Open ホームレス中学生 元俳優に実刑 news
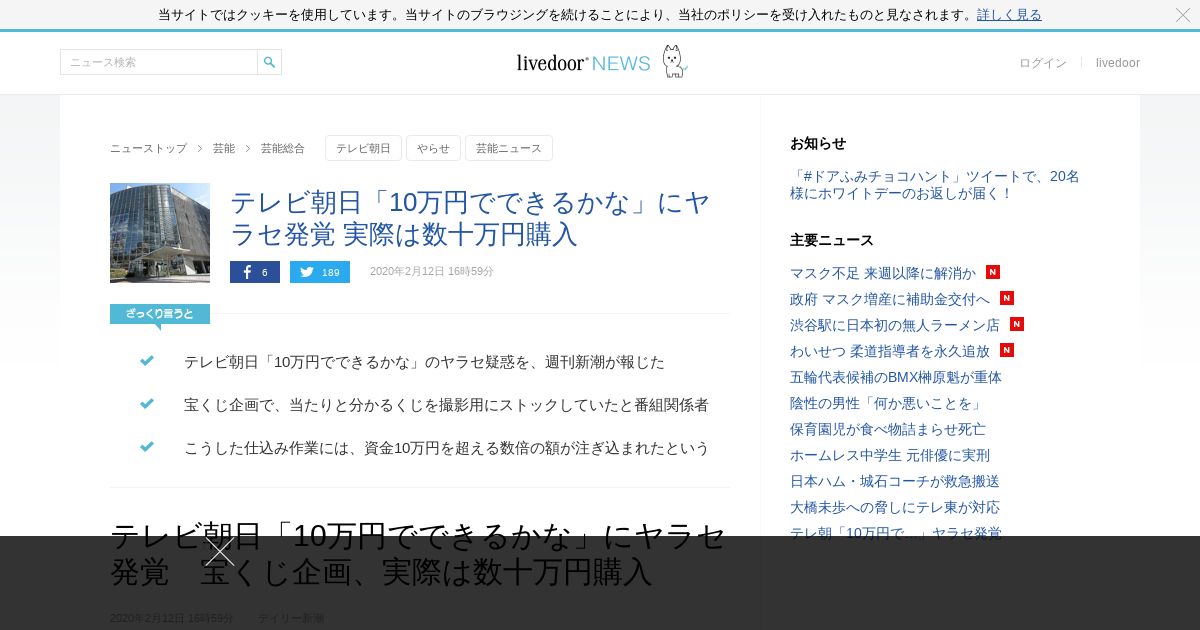Image resolution: width=1200 pixels, height=630 pixels. [x=890, y=455]
